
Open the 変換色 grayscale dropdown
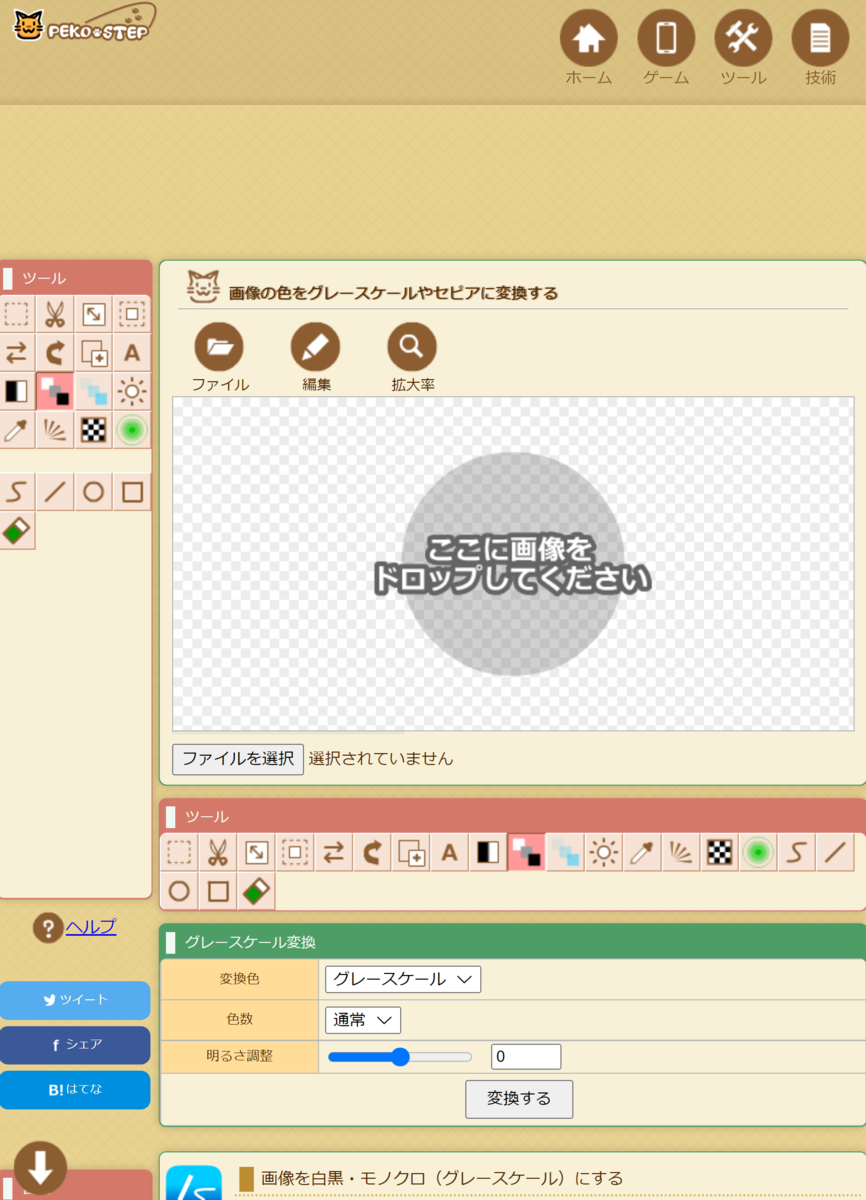403,979
